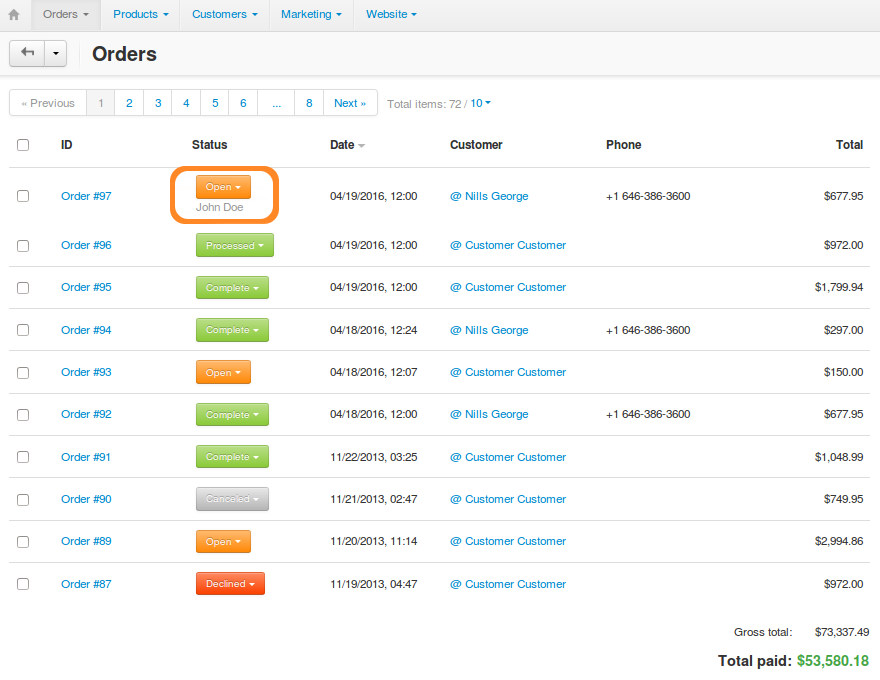Open the Customers menu
This screenshot has height=680, width=880.
tap(224, 15)
